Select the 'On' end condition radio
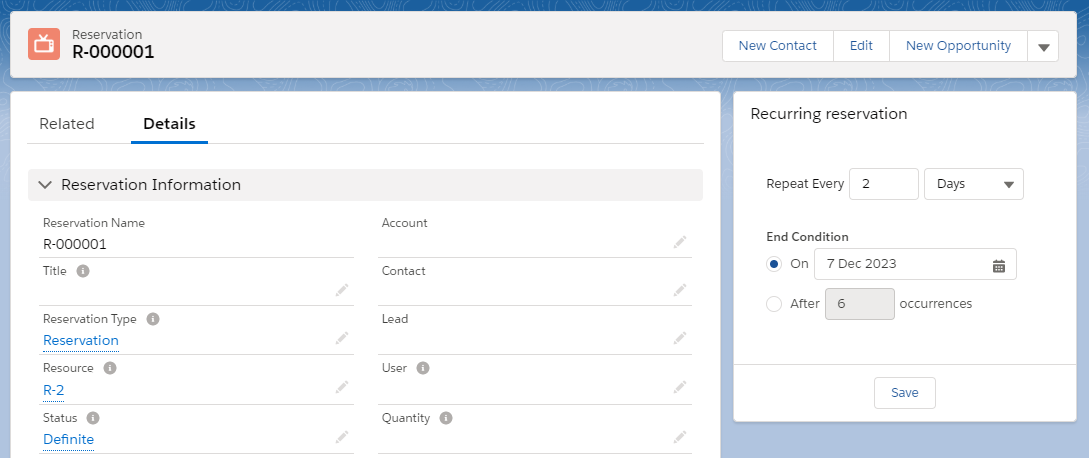1089x458 pixels. tap(774, 264)
